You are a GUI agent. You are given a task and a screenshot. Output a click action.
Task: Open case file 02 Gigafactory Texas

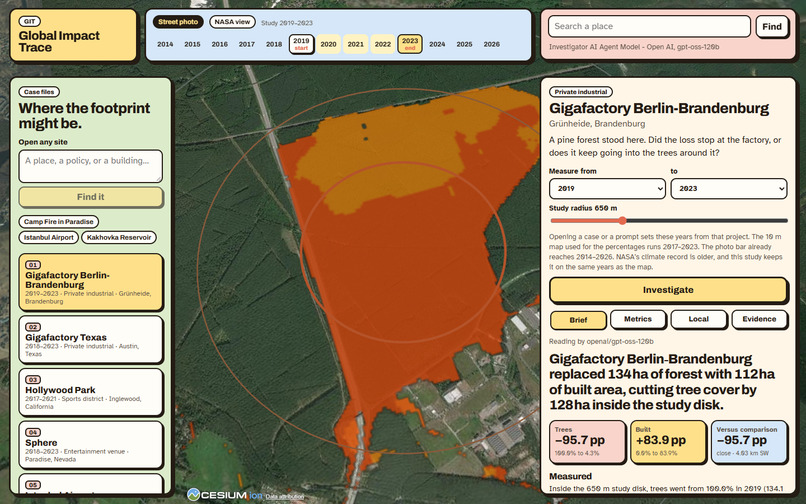(91, 340)
